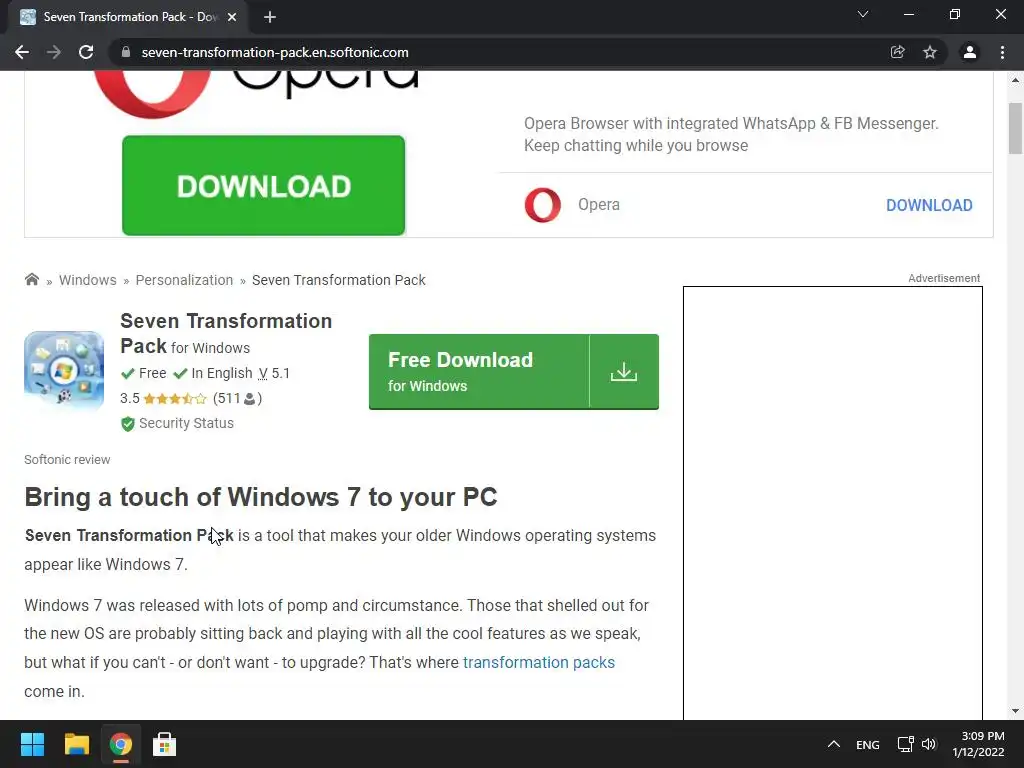Click the ENG language indicator
The width and height of the screenshot is (1024, 768).
pyautogui.click(x=867, y=744)
